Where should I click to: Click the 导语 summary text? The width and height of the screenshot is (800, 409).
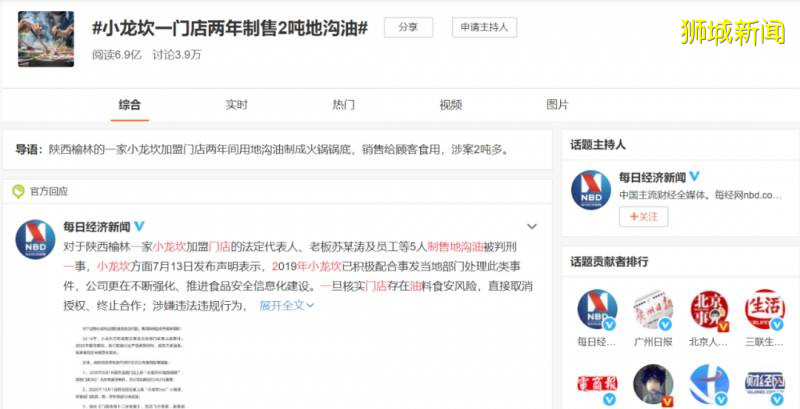point(263,149)
